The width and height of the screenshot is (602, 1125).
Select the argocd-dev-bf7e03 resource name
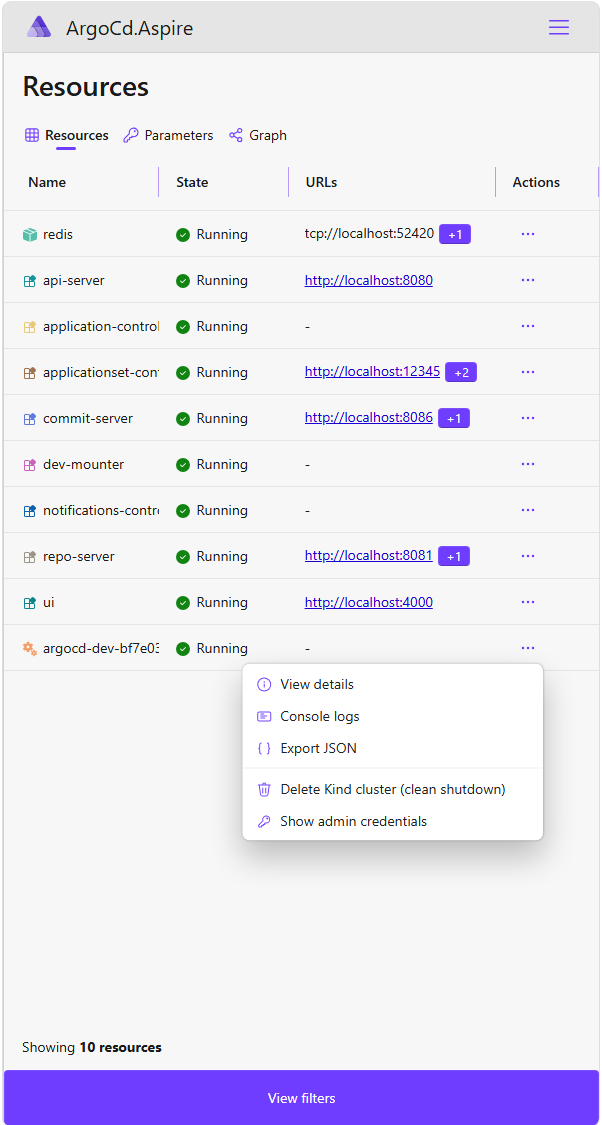[100, 649]
